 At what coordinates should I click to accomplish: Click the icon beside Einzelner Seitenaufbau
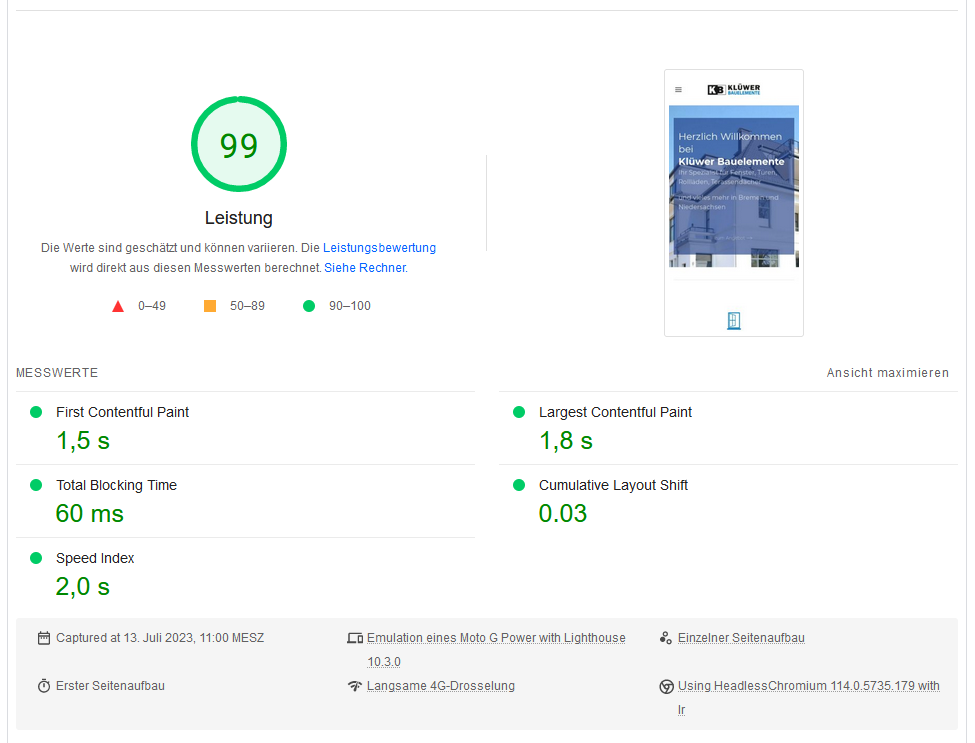click(x=666, y=638)
